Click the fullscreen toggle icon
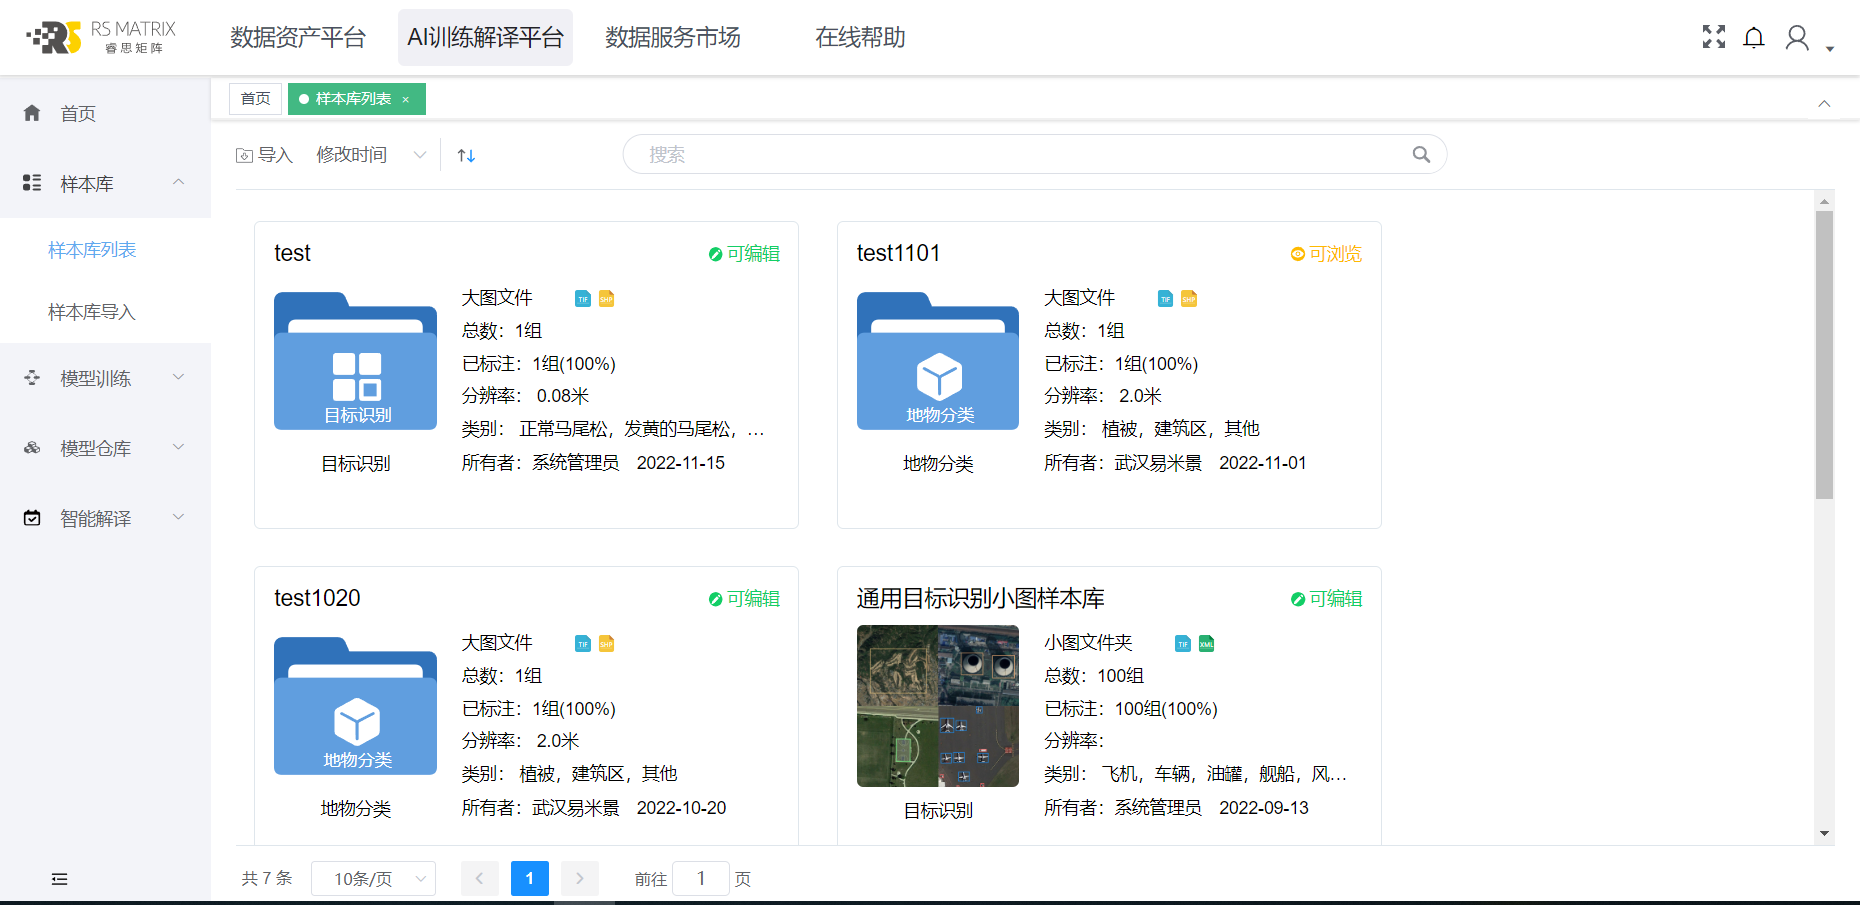Screen dimensions: 1860x905 pyautogui.click(x=1713, y=37)
